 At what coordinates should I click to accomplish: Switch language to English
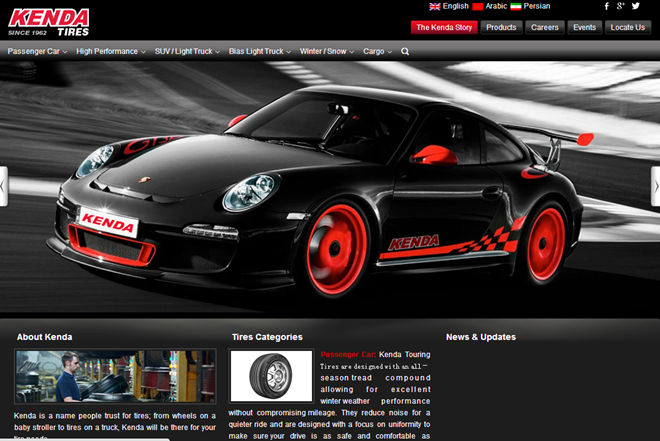click(x=455, y=6)
